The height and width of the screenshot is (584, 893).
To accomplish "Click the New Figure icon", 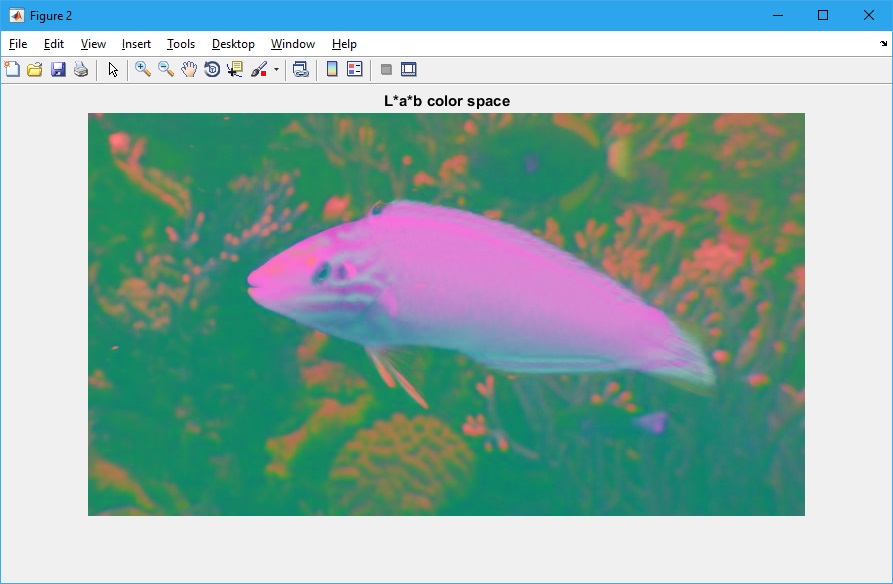I will point(12,69).
